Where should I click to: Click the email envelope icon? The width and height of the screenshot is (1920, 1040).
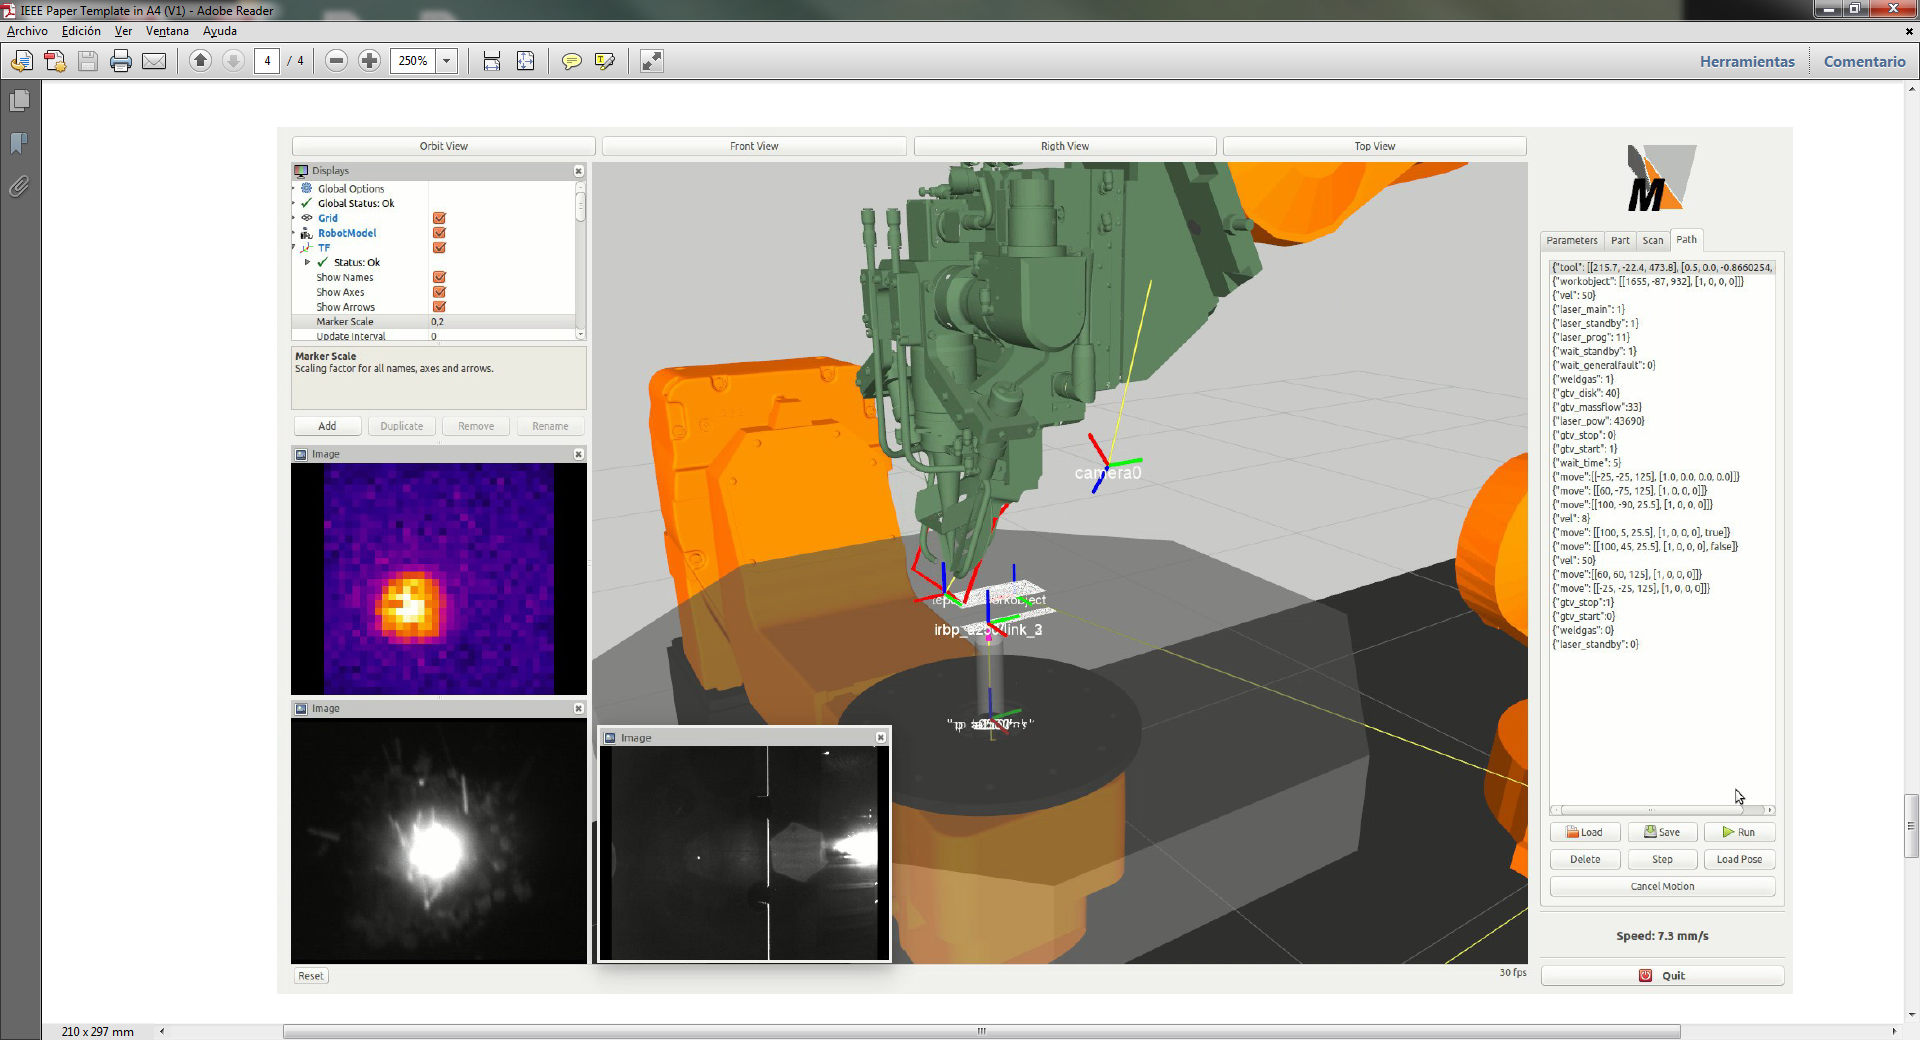point(154,61)
